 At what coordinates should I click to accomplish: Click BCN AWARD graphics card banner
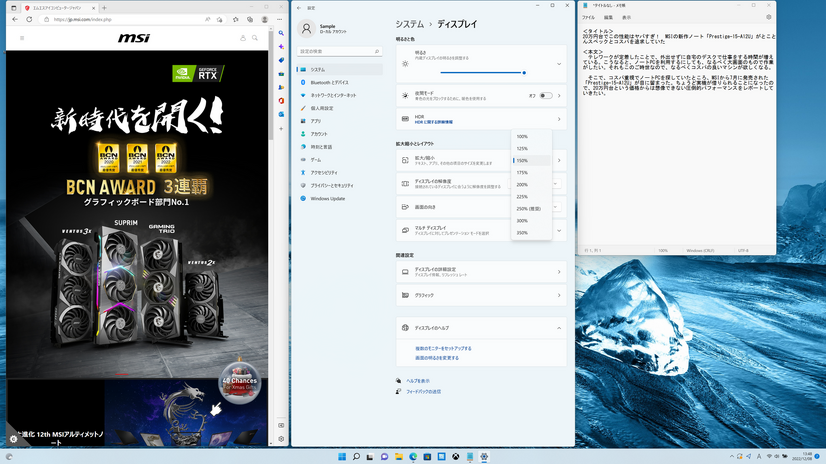[137, 213]
